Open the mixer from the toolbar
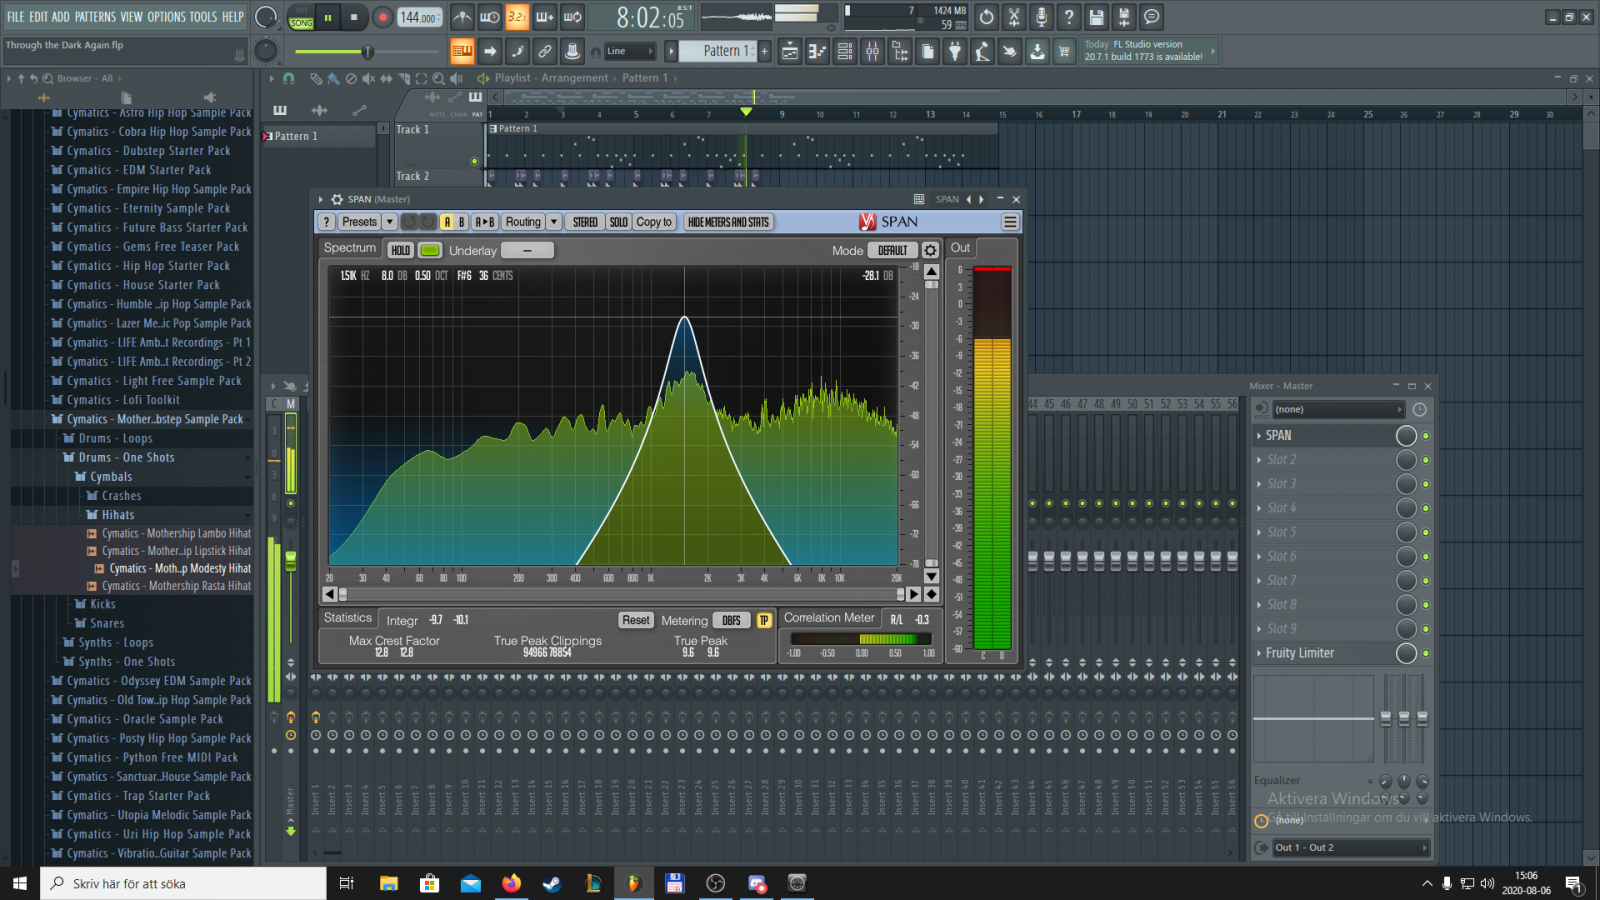1600x900 pixels. [x=872, y=52]
